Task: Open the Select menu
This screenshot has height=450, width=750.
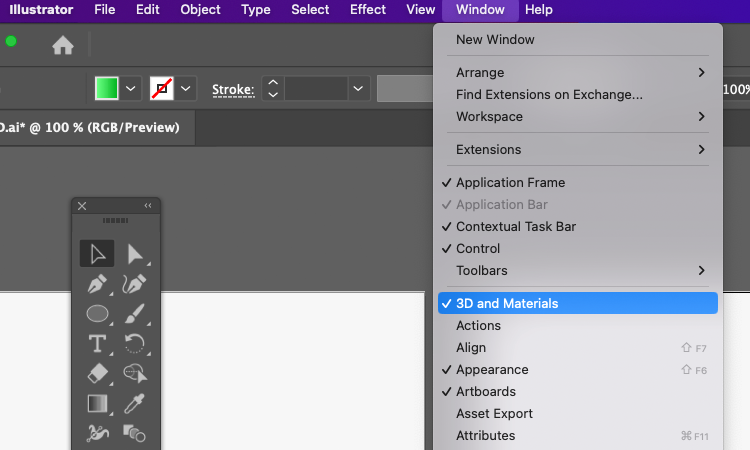Action: coord(310,10)
